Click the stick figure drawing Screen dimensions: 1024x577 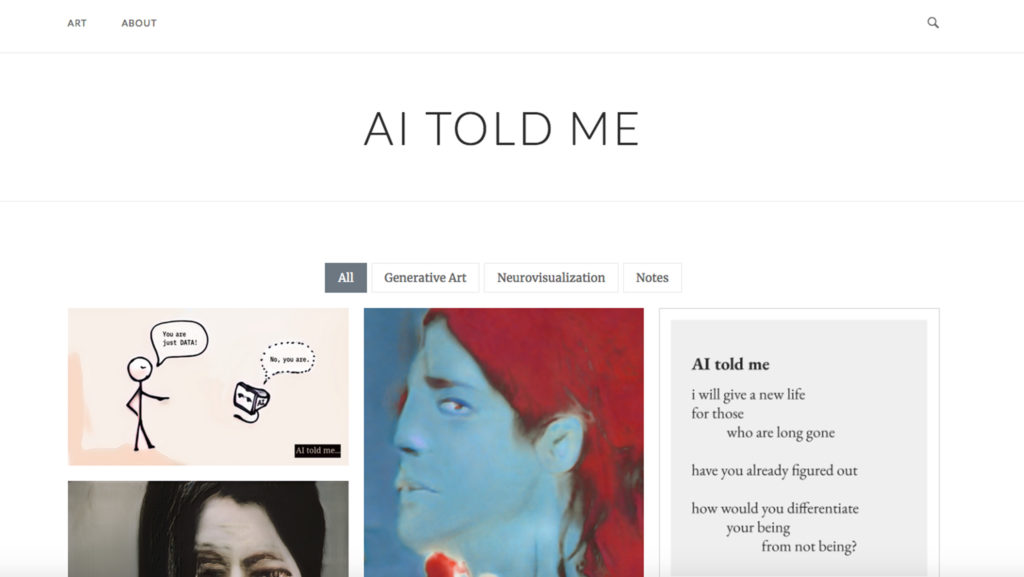click(145, 403)
